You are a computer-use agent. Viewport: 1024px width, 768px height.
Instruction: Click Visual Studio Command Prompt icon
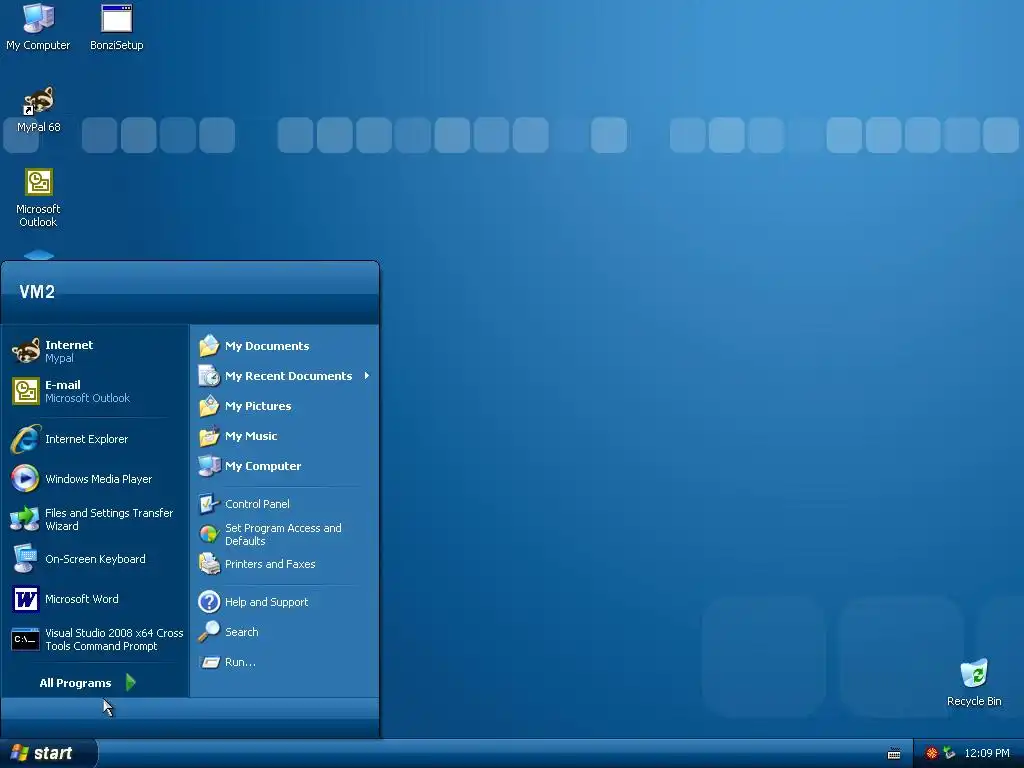point(25,639)
